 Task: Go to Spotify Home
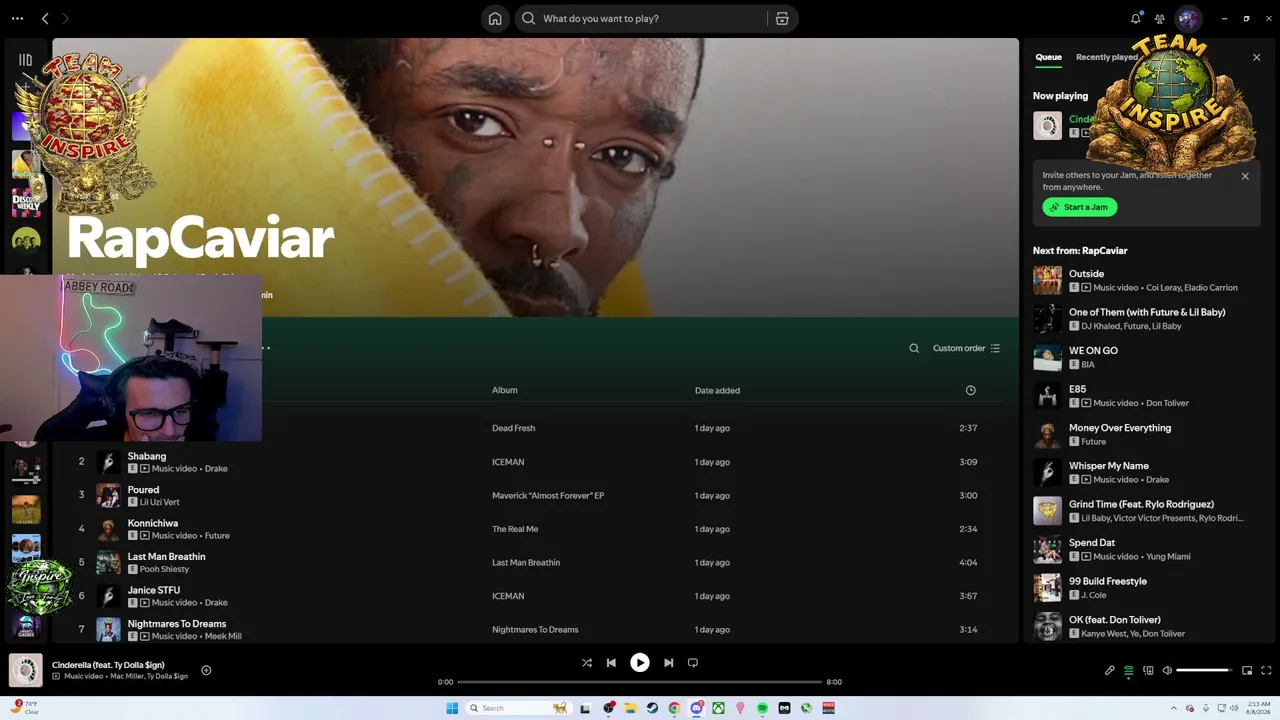pyautogui.click(x=495, y=18)
